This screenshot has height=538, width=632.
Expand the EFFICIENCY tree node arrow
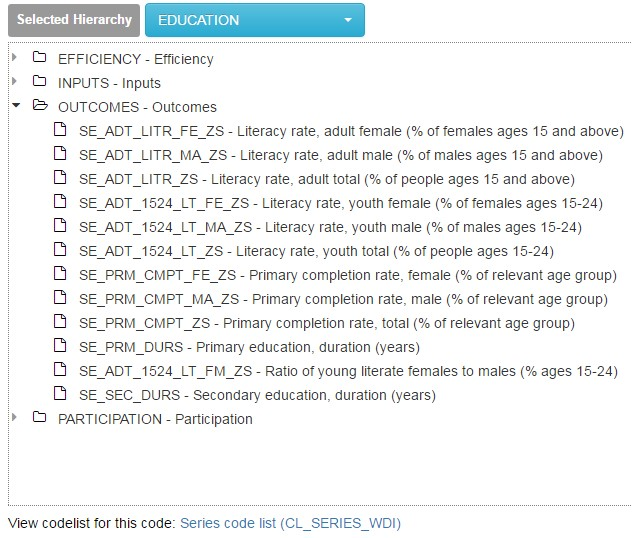click(15, 58)
